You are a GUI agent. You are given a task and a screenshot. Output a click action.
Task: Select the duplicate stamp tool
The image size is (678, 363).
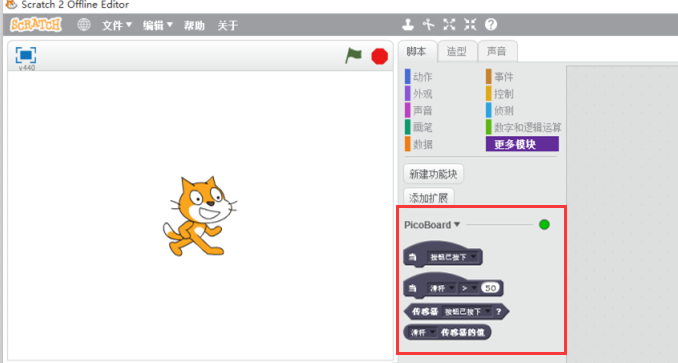407,25
